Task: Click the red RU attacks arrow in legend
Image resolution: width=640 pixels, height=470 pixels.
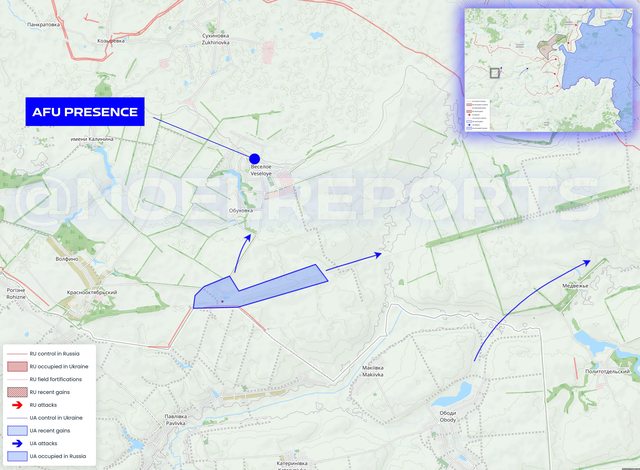Action: pyautogui.click(x=17, y=405)
